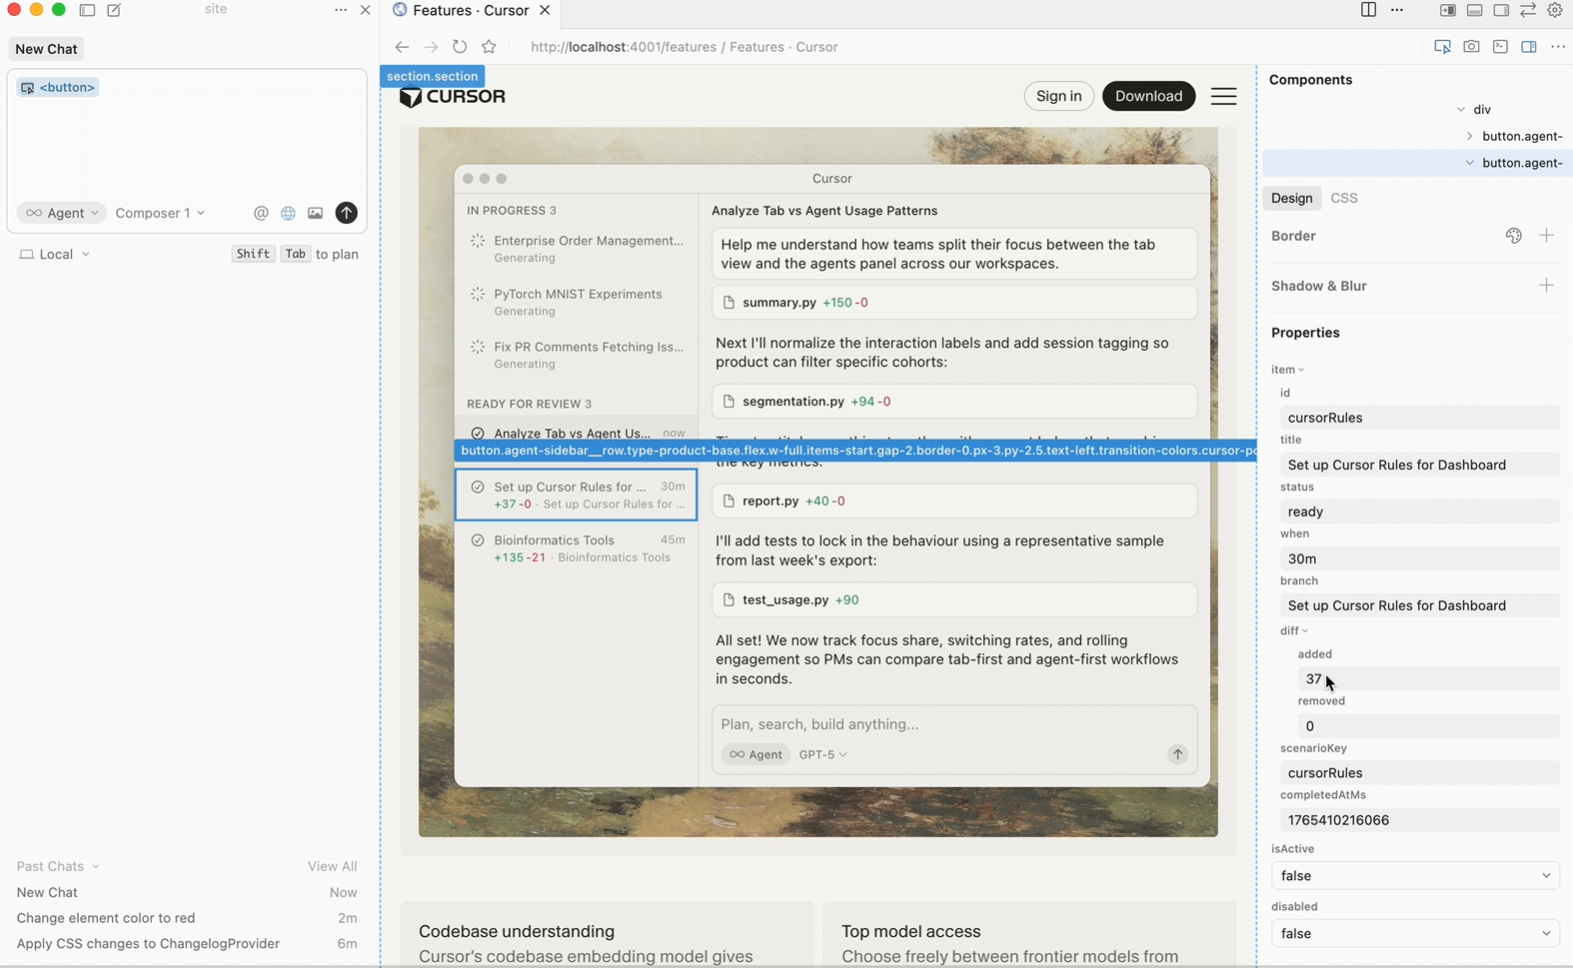The image size is (1573, 968).
Task: Select the Design tab
Action: (1292, 198)
